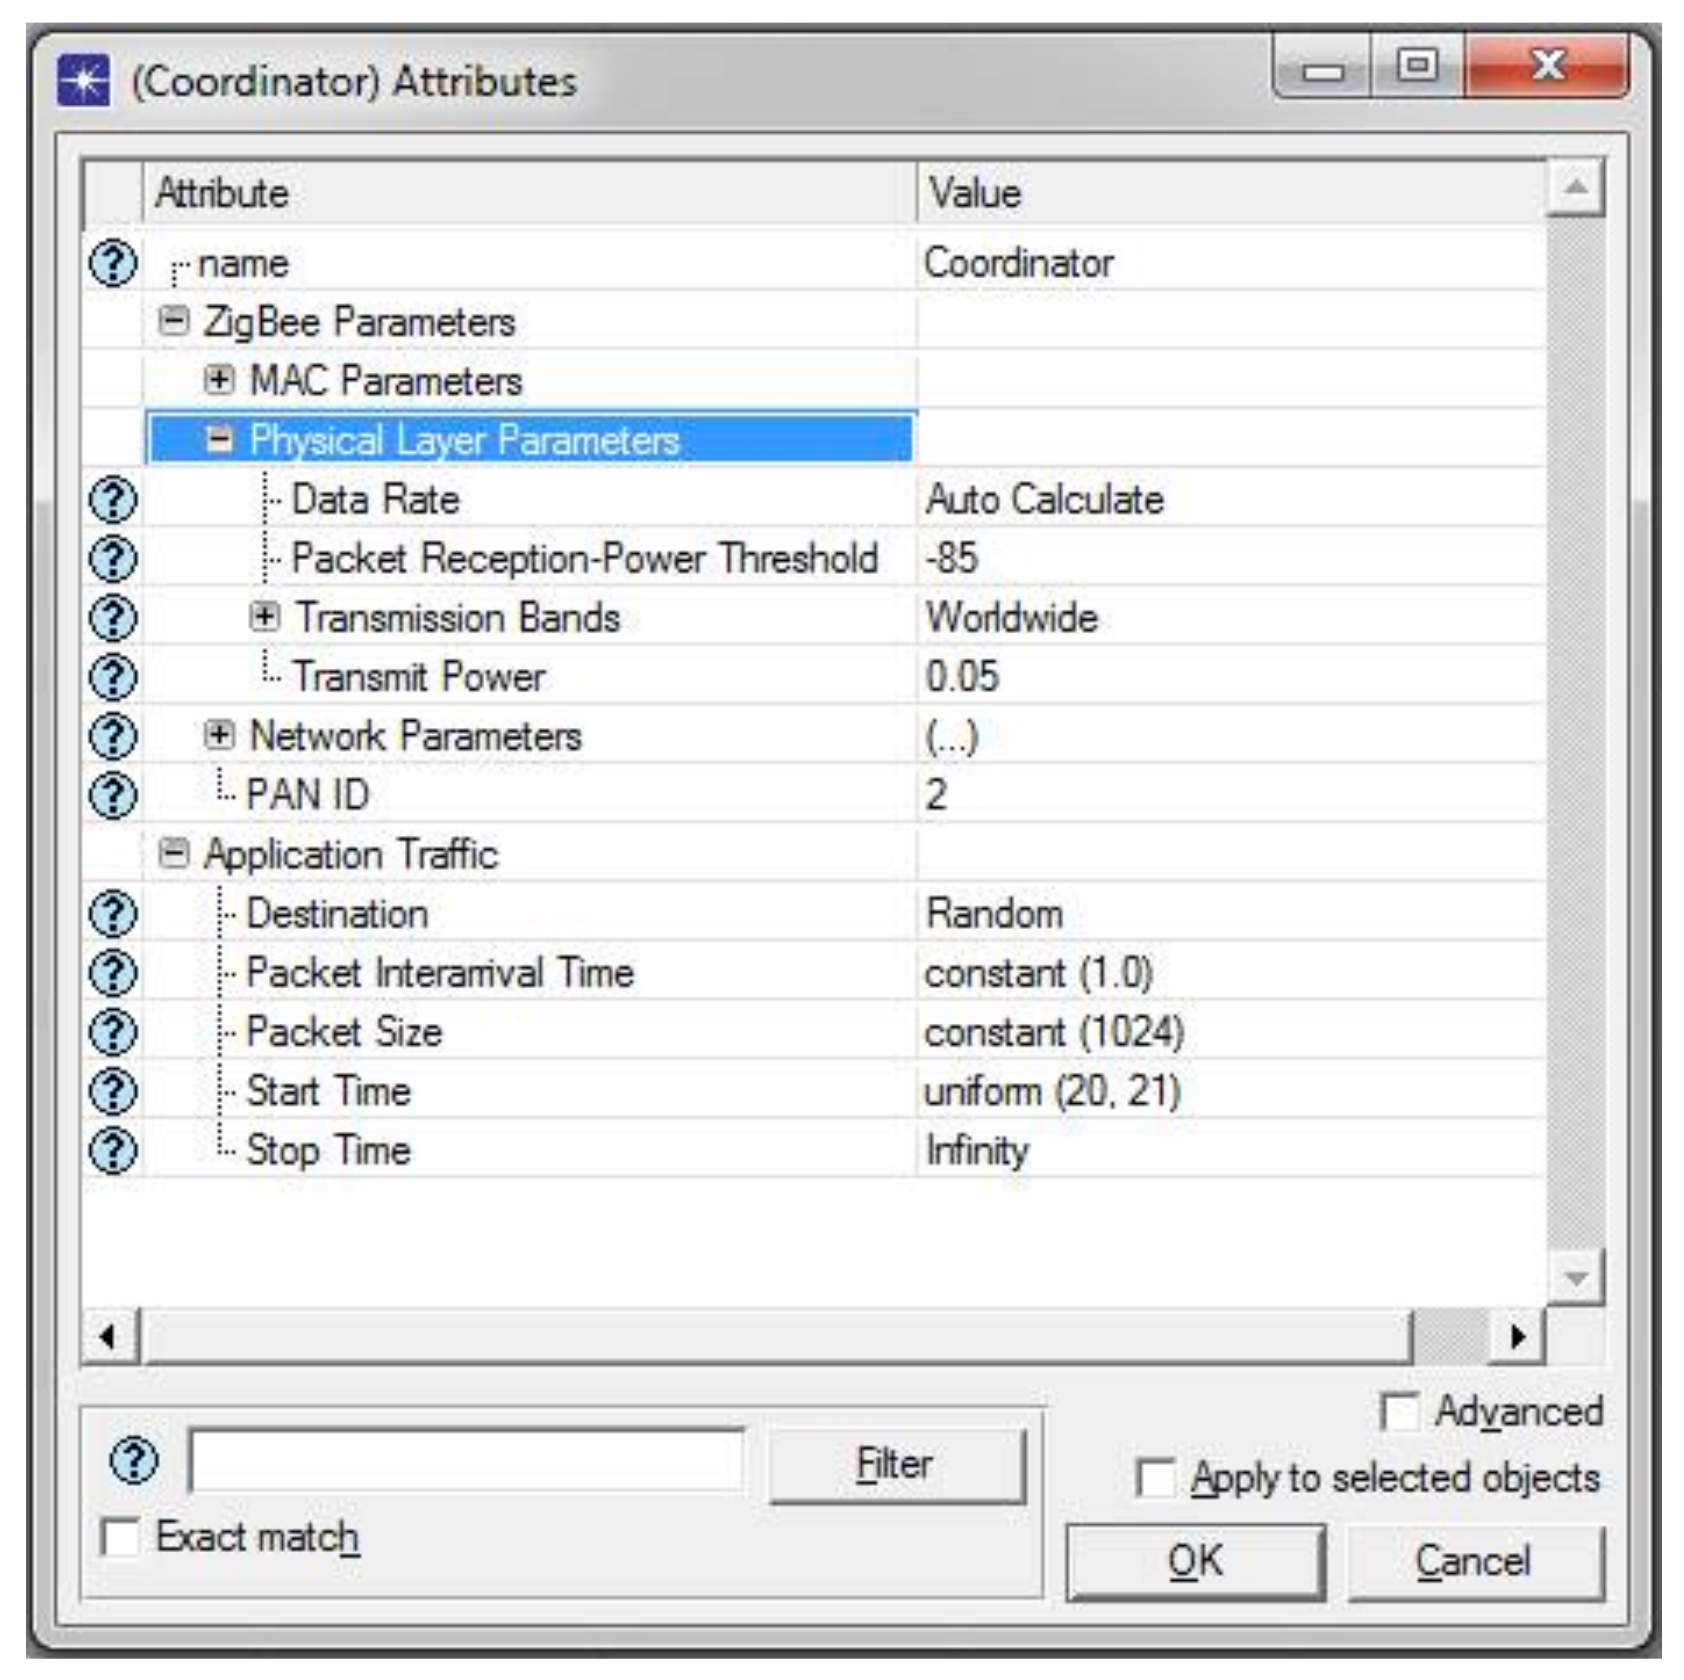Viewport: 1684px width, 1680px height.
Task: Click the horizontal scrollbar right arrow
Action: coord(1517,1336)
